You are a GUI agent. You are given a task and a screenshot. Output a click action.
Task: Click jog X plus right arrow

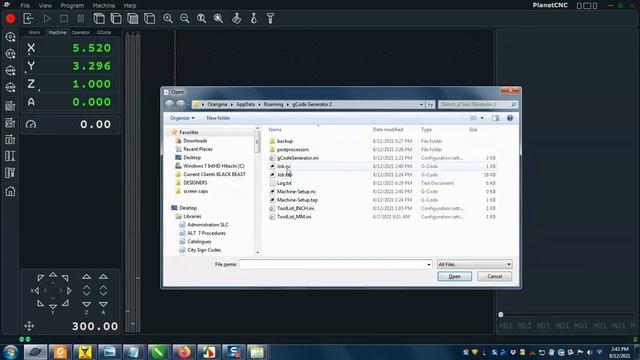click(x=69, y=291)
